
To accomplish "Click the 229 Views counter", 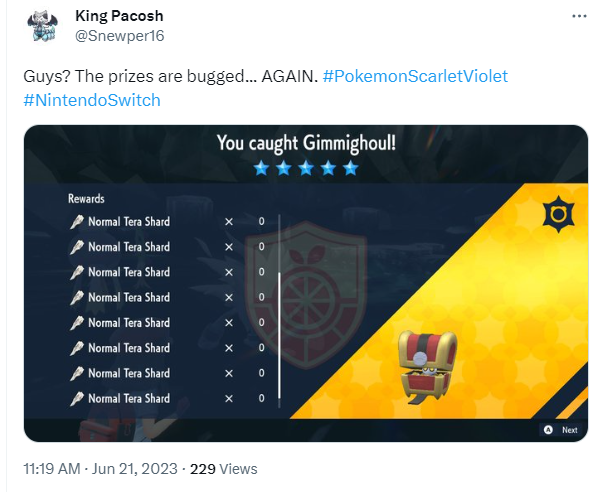I will pyautogui.click(x=224, y=469).
